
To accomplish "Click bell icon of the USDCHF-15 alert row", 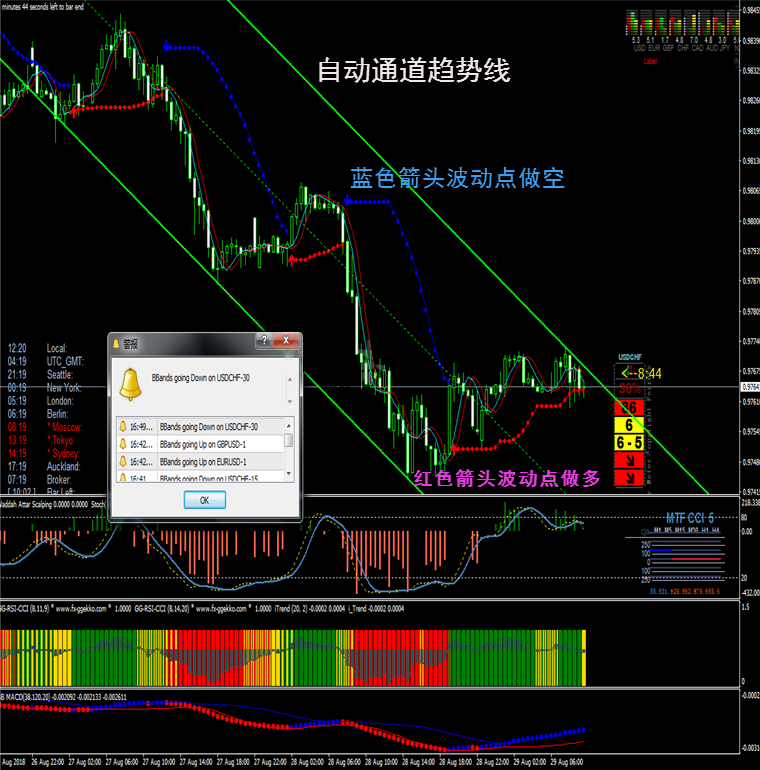I will pyautogui.click(x=123, y=477).
